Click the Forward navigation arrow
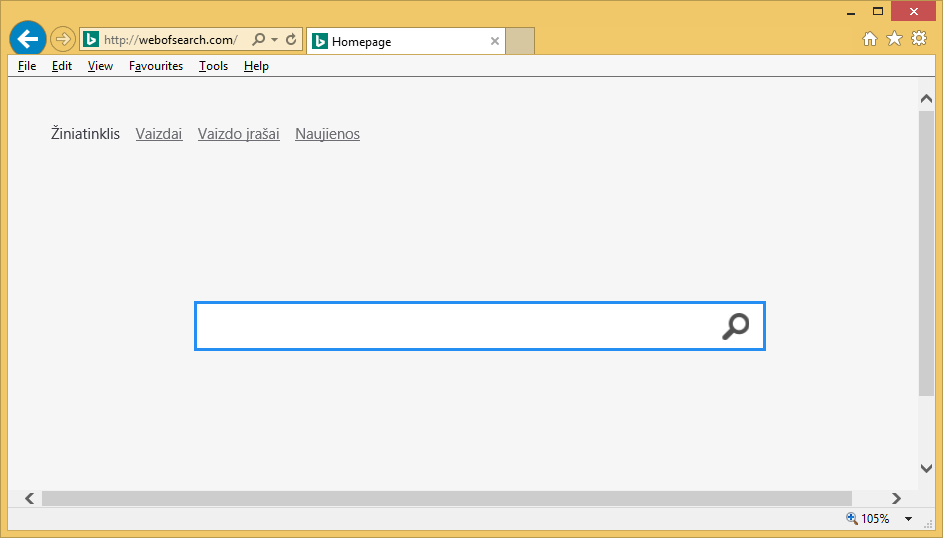Image resolution: width=943 pixels, height=538 pixels. coord(63,40)
